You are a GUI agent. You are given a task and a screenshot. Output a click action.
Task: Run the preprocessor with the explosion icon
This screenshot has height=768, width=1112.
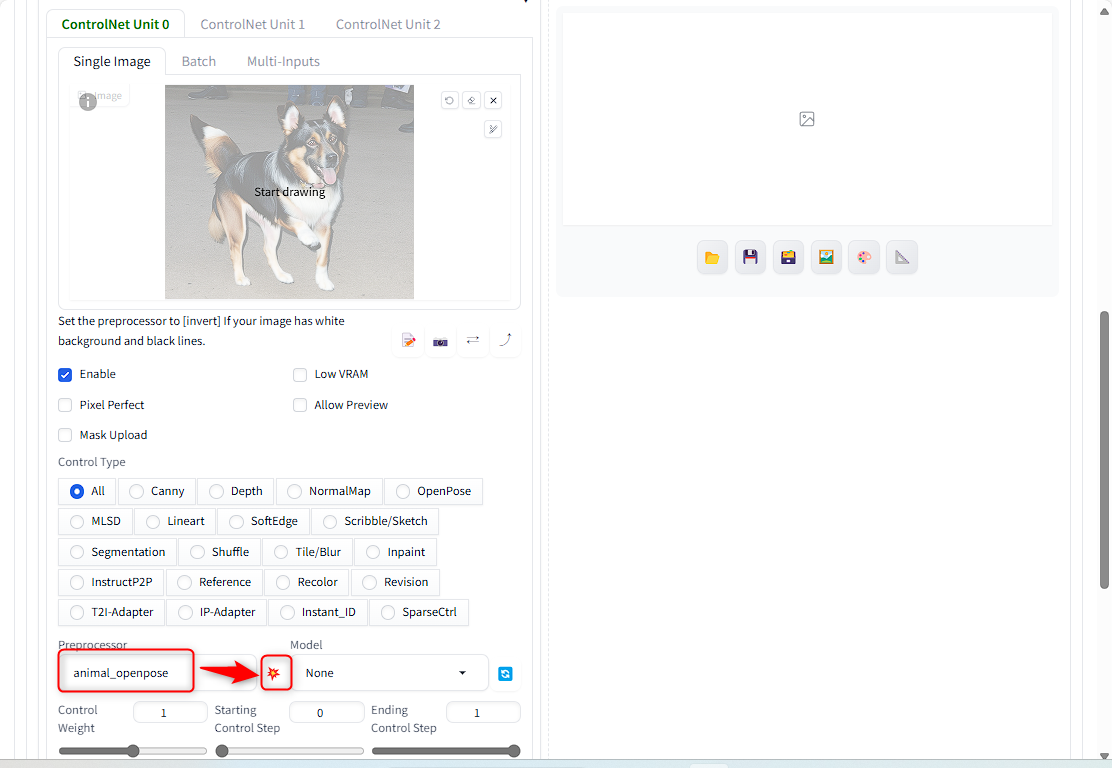point(276,673)
